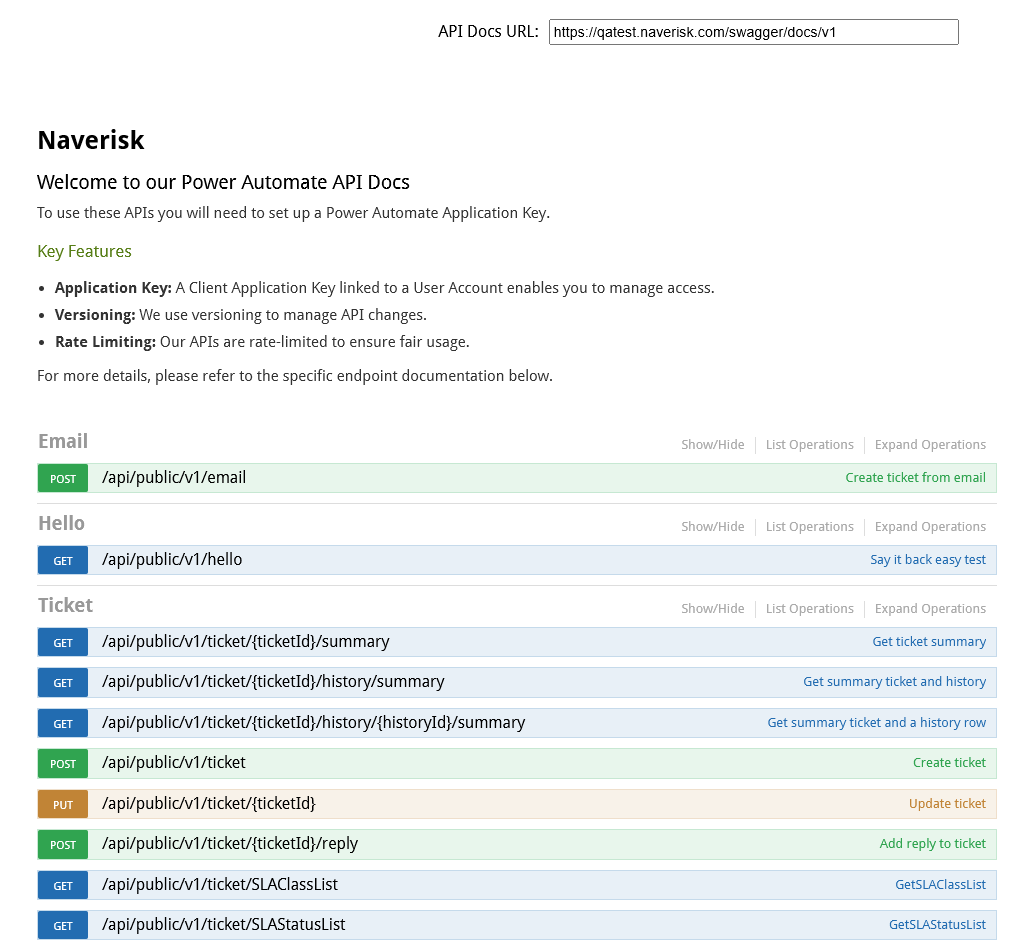Click the GET badge for /api/public/v1/hello
1012x951 pixels.
pos(63,560)
